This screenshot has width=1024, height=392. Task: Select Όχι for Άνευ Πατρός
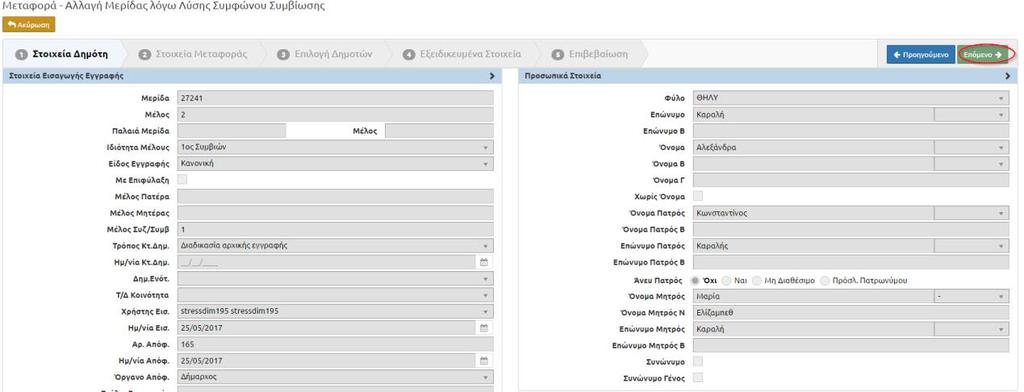coord(696,280)
